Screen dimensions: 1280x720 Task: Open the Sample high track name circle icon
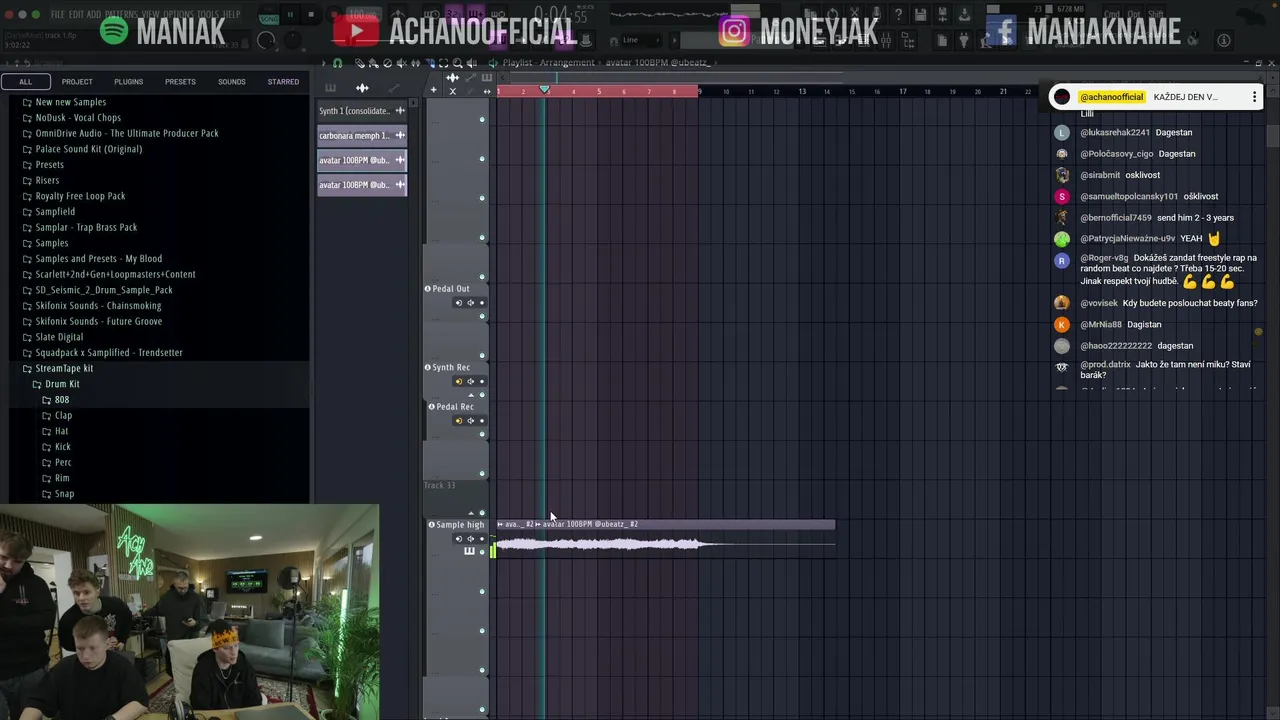pos(431,524)
